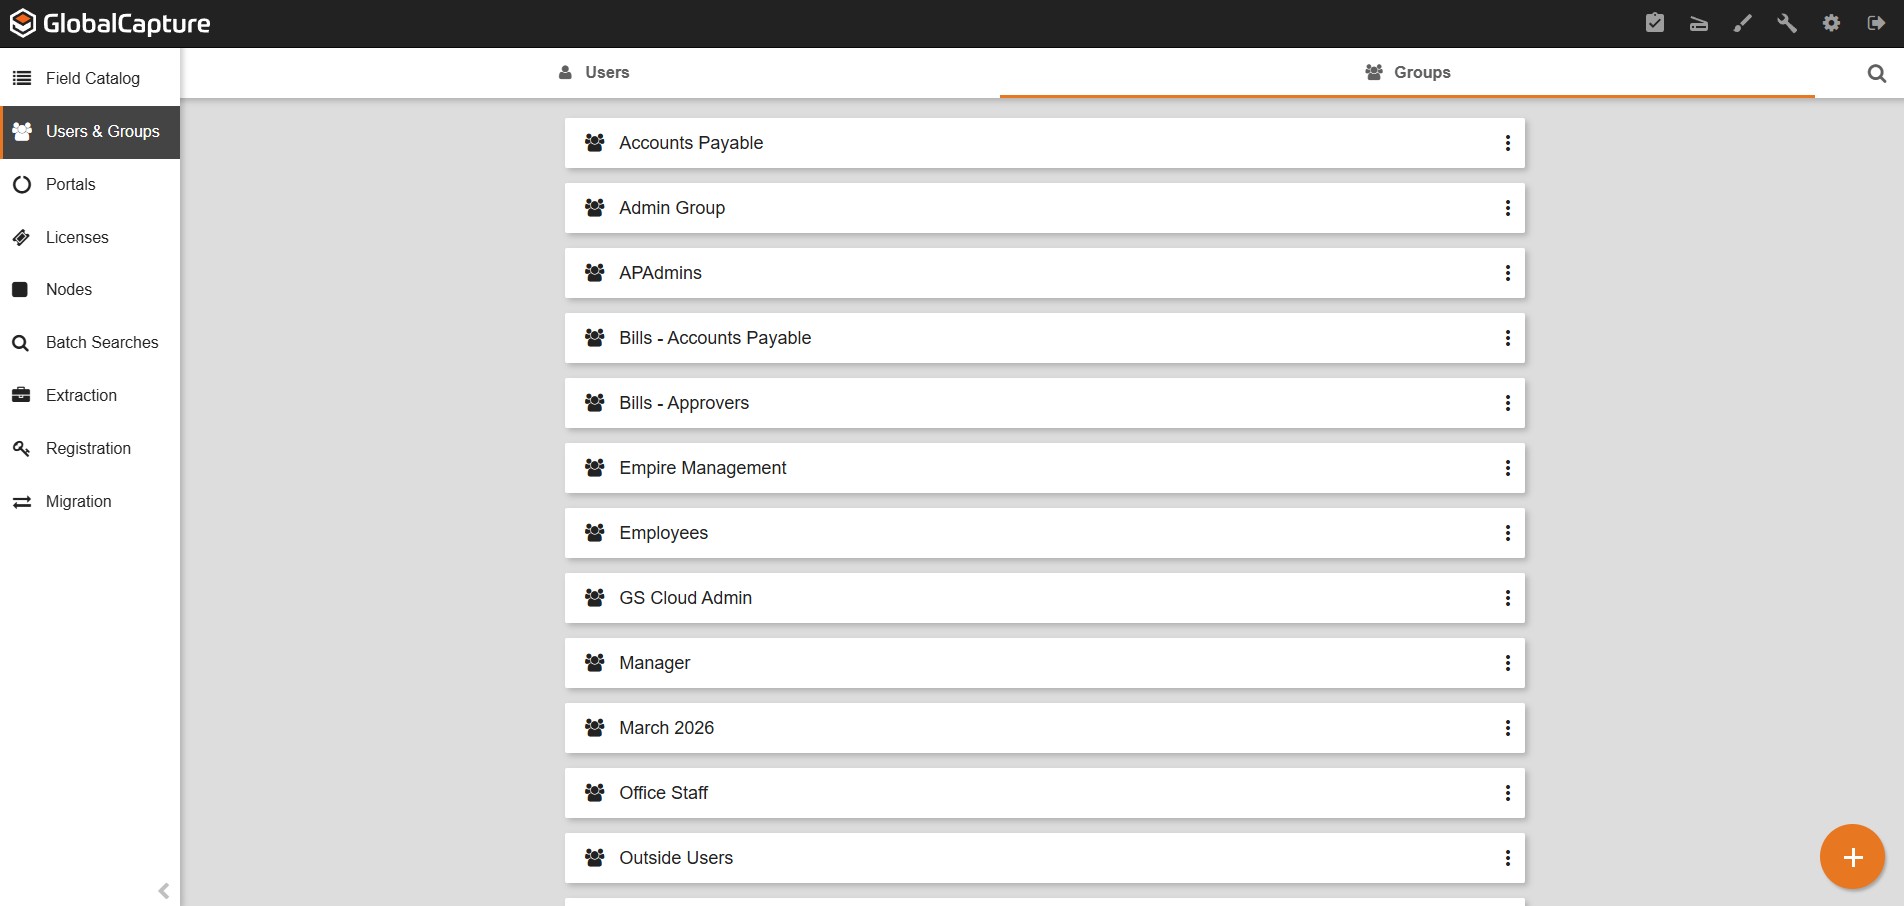Click the logout icon in header
This screenshot has width=1904, height=906.
[x=1876, y=23]
